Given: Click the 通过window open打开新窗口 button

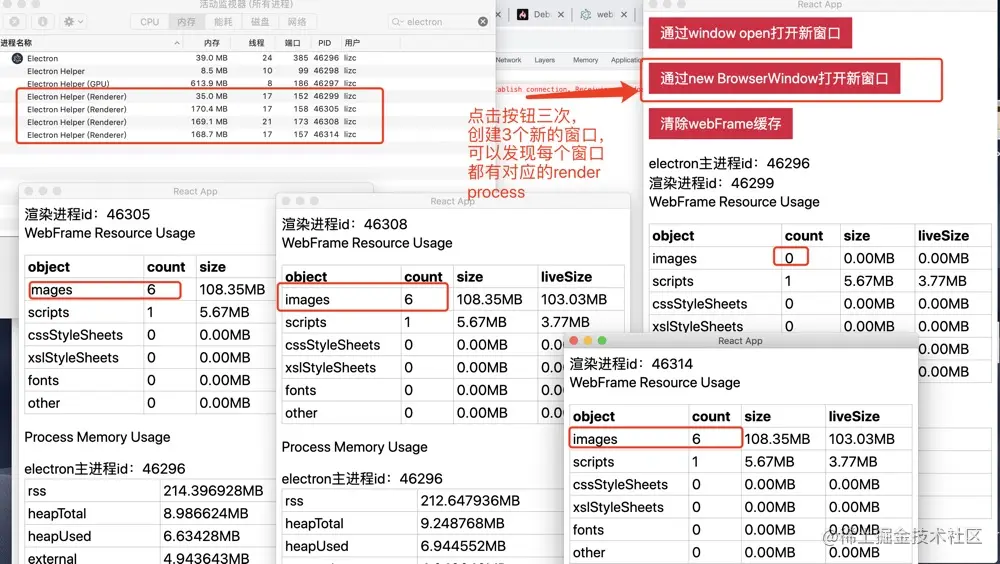Looking at the screenshot, I should coord(750,33).
